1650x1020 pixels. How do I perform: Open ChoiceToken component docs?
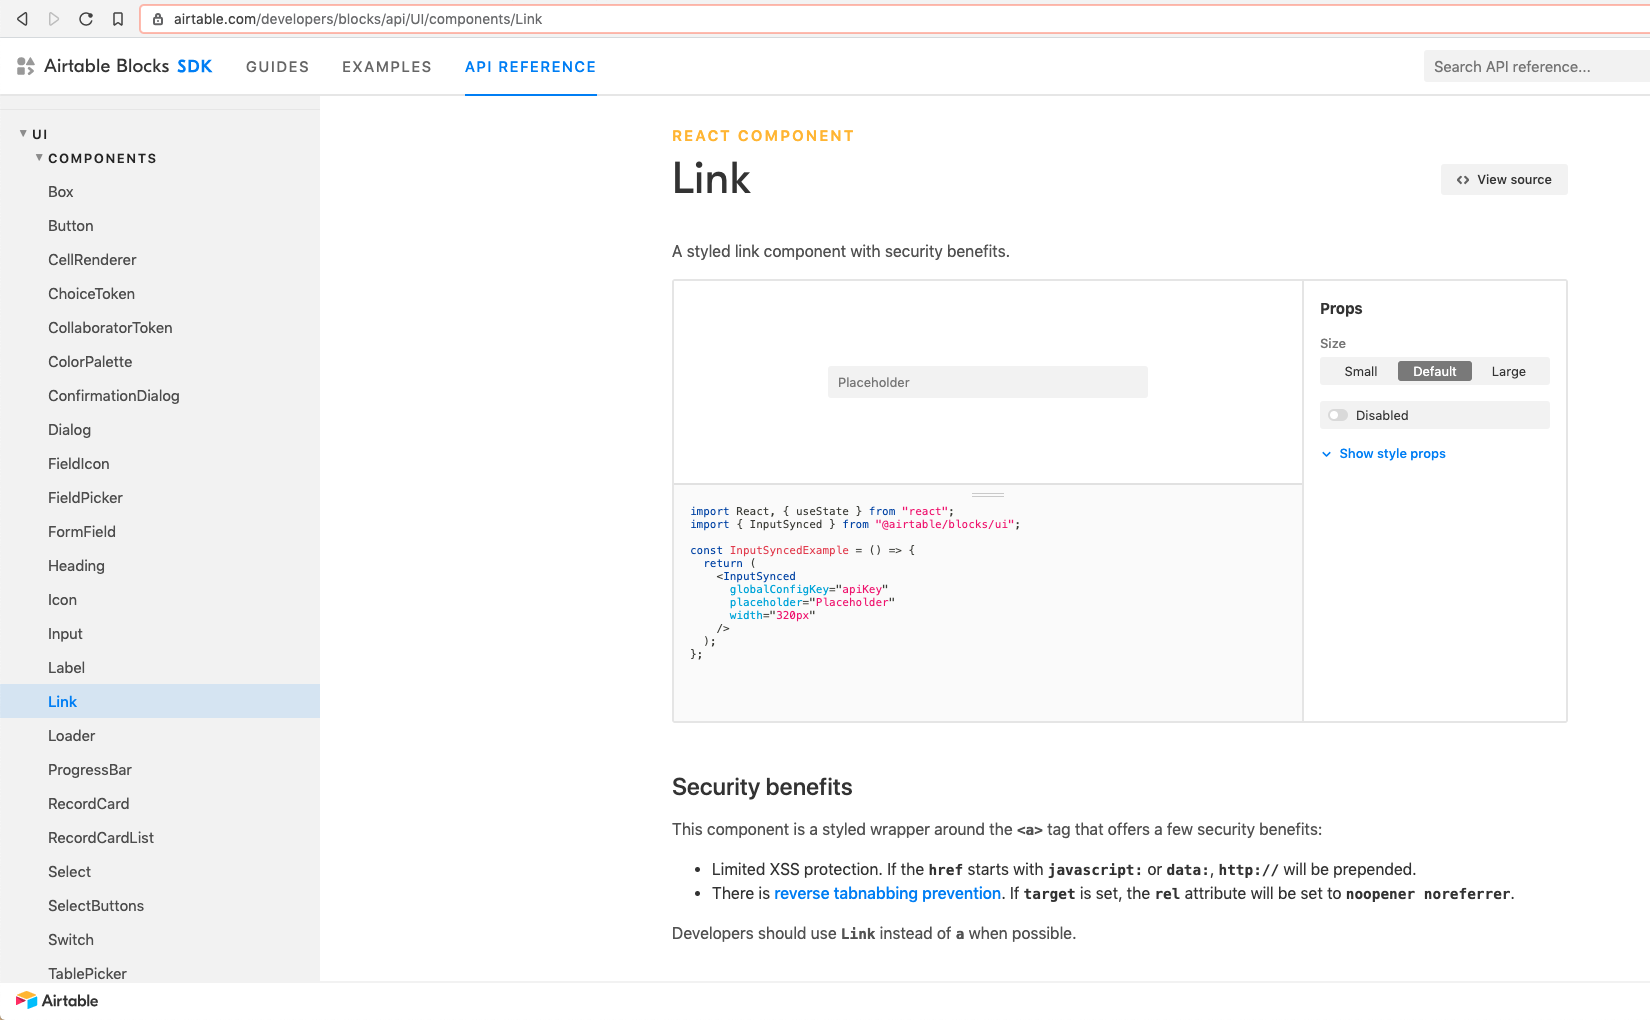(x=91, y=294)
